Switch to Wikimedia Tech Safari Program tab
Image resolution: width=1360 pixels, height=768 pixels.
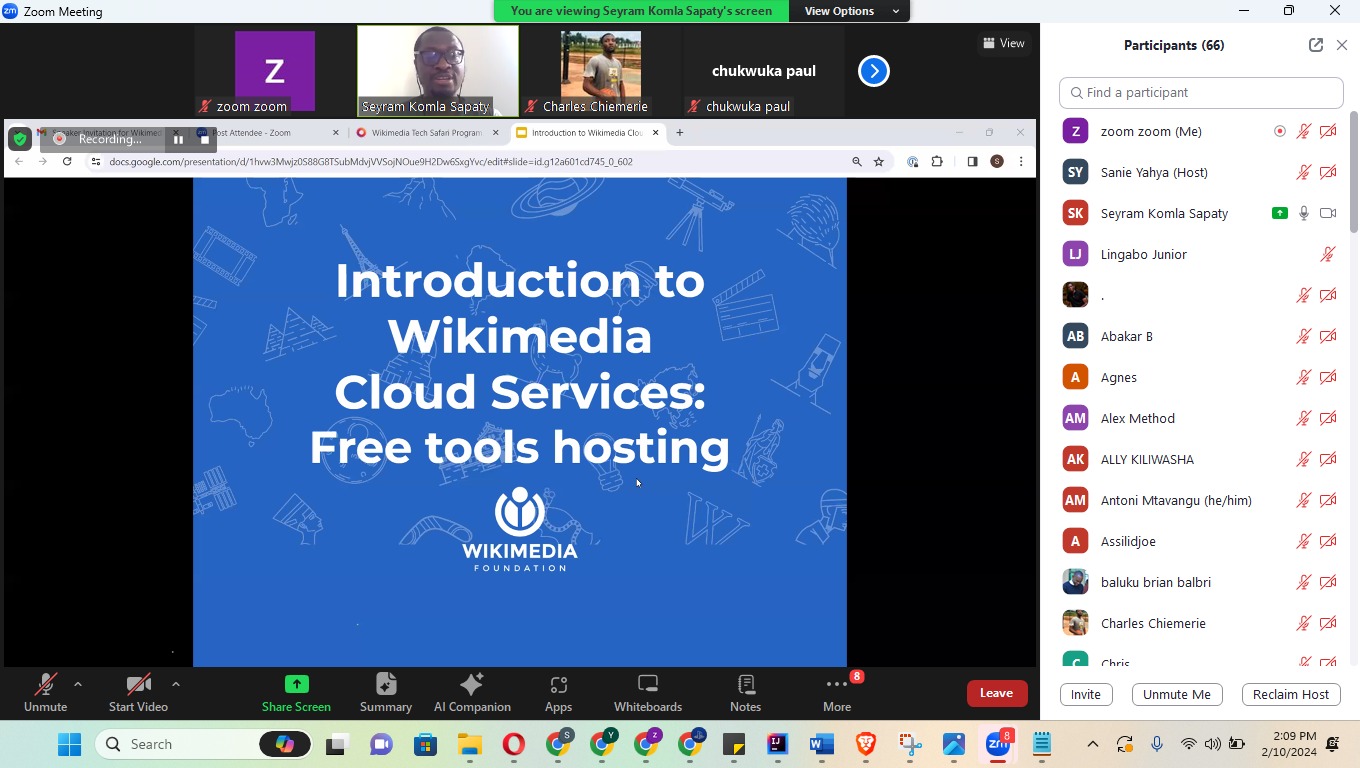[429, 132]
